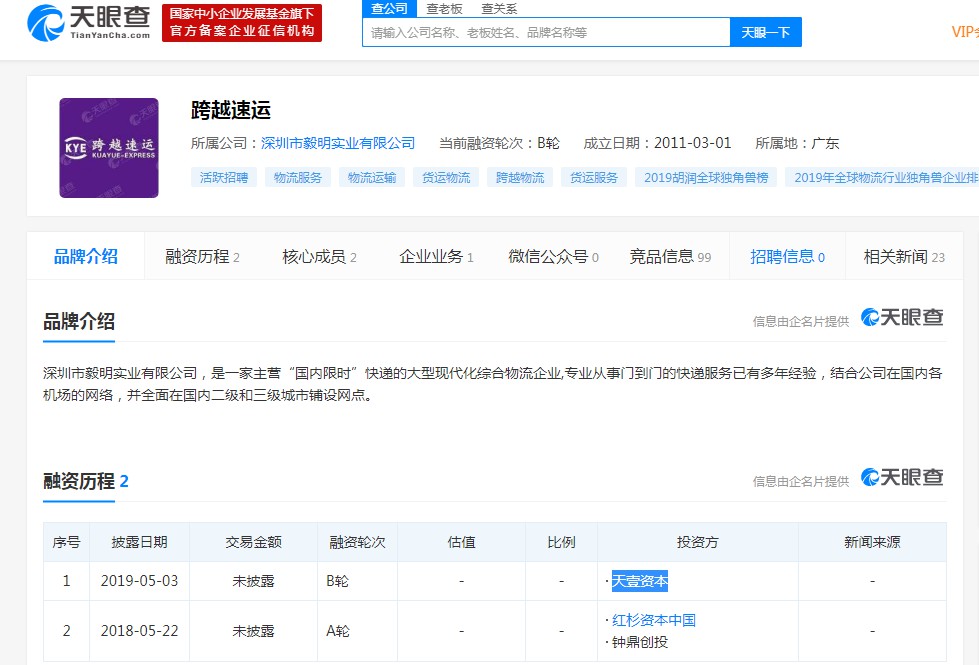Switch to the 融资历程 tab

[x=202, y=257]
